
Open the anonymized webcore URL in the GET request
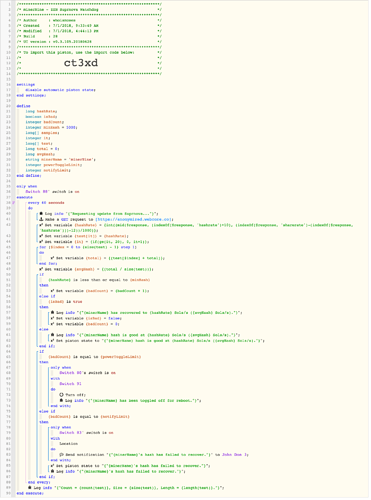click(x=133, y=220)
